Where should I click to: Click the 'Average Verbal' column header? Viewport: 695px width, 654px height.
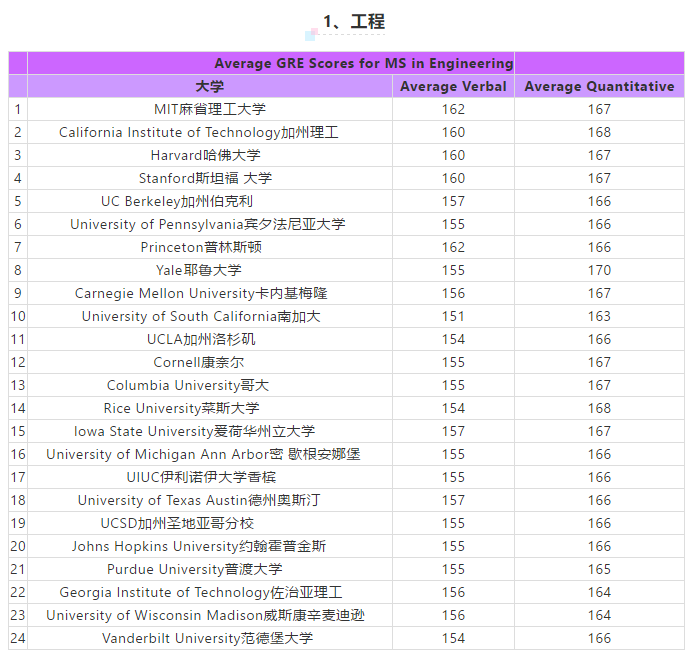453,86
